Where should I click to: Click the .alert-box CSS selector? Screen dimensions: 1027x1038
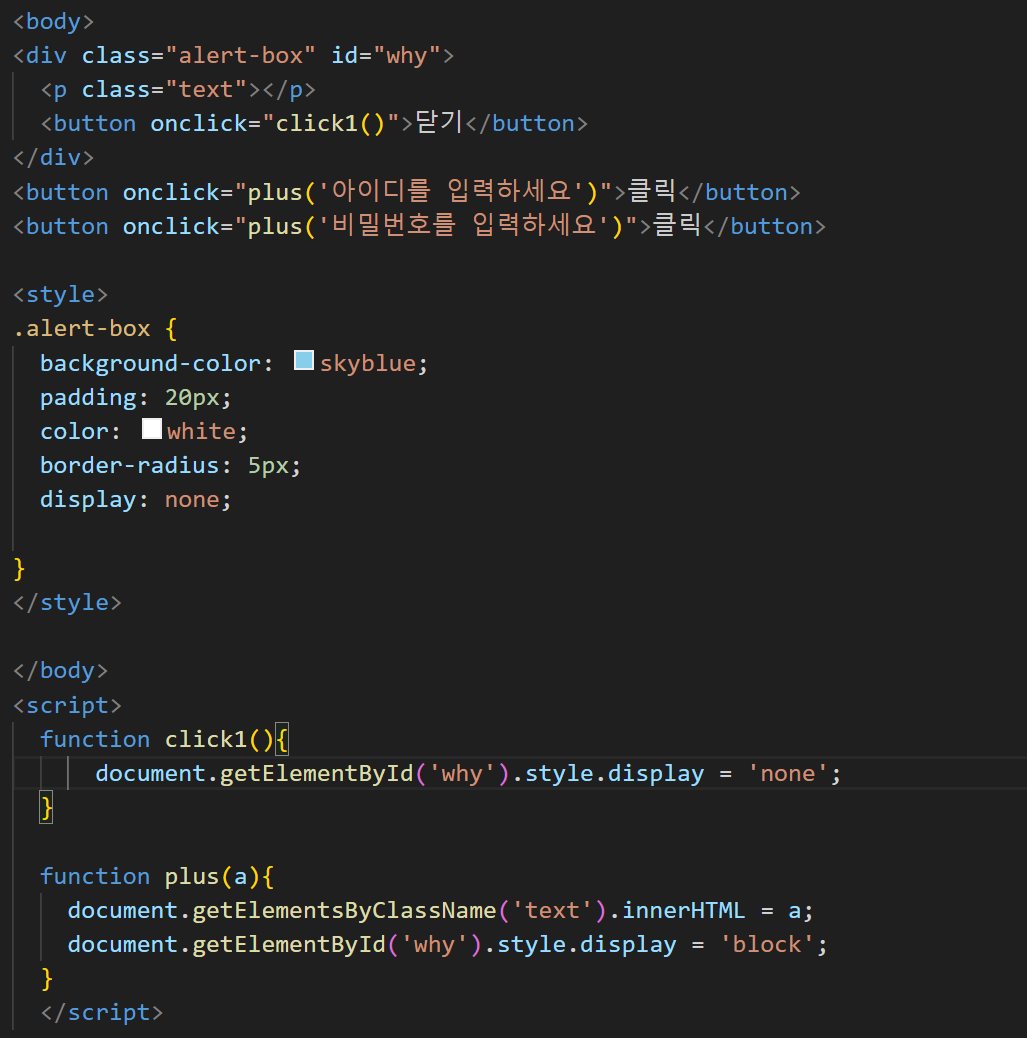(82, 329)
